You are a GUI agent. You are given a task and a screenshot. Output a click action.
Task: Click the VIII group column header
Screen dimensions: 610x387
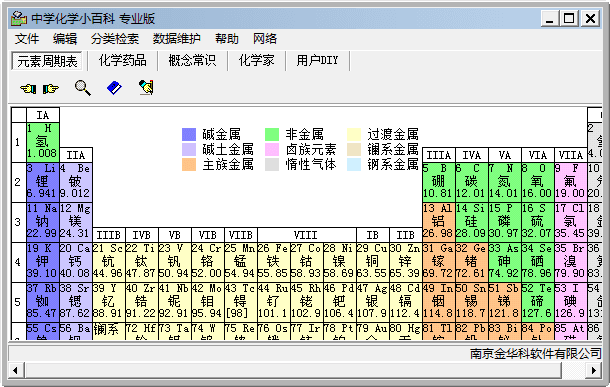(x=307, y=235)
